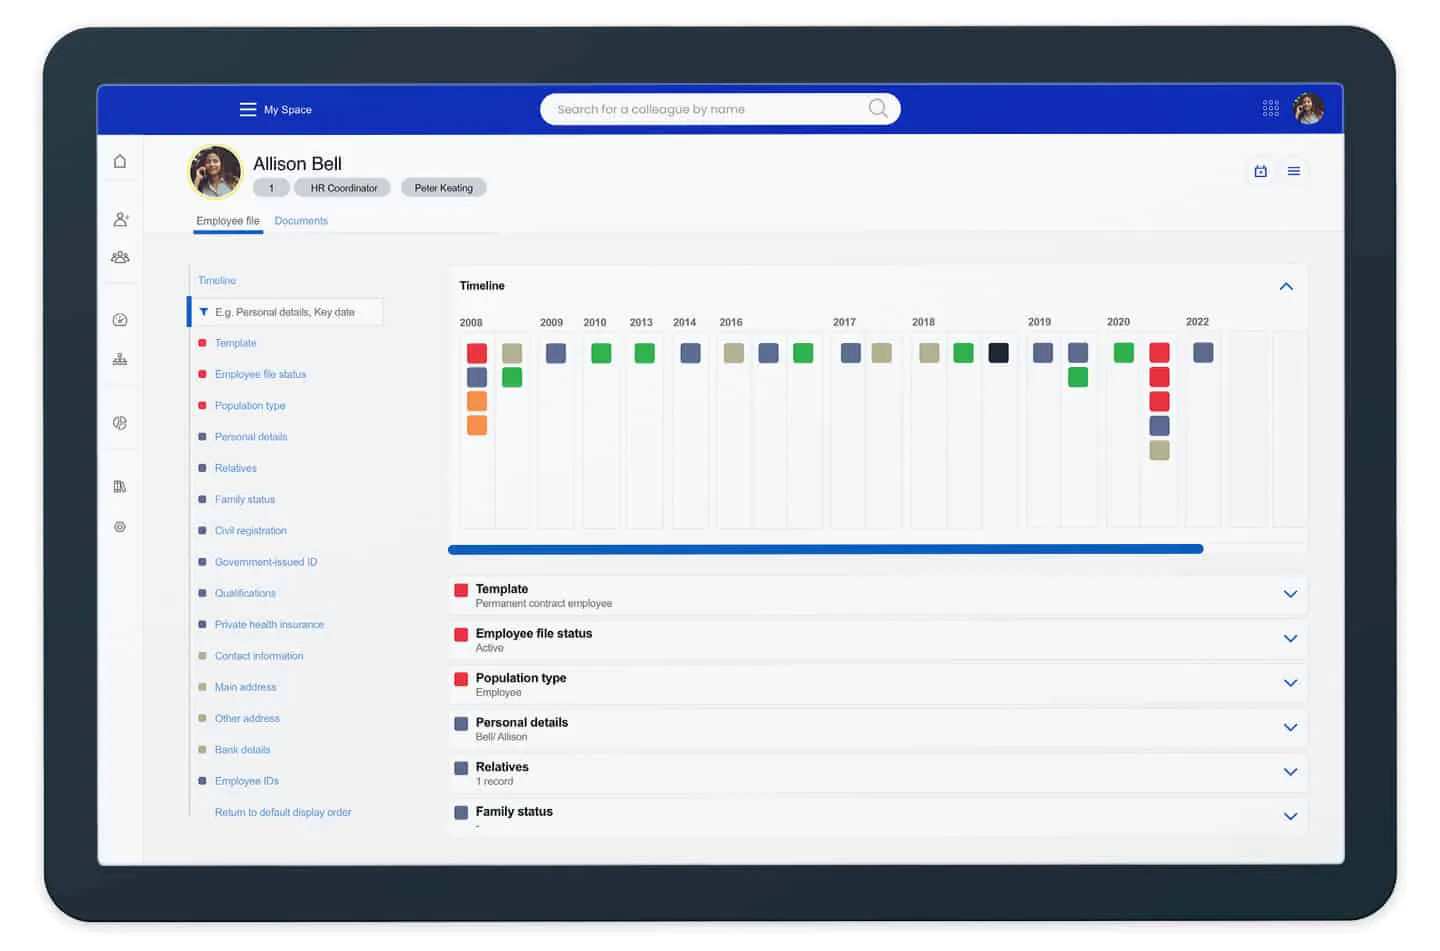Screen dimensions: 1440x951
Task: Open the Private health insurance link
Action: tap(269, 624)
